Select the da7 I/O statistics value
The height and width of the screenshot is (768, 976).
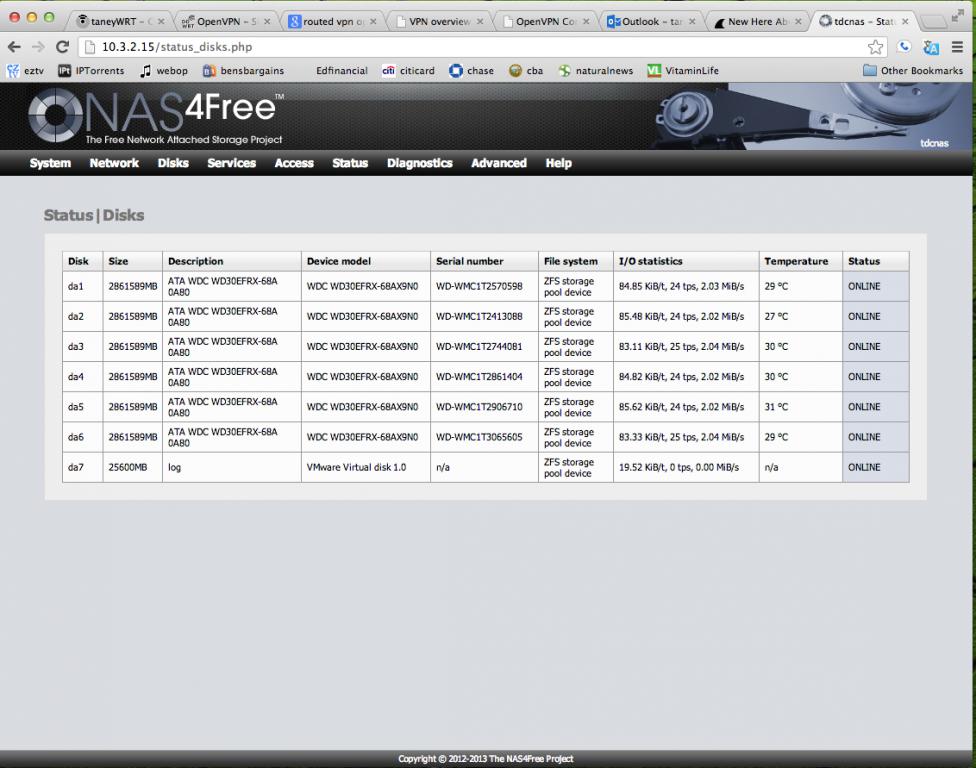tap(678, 467)
